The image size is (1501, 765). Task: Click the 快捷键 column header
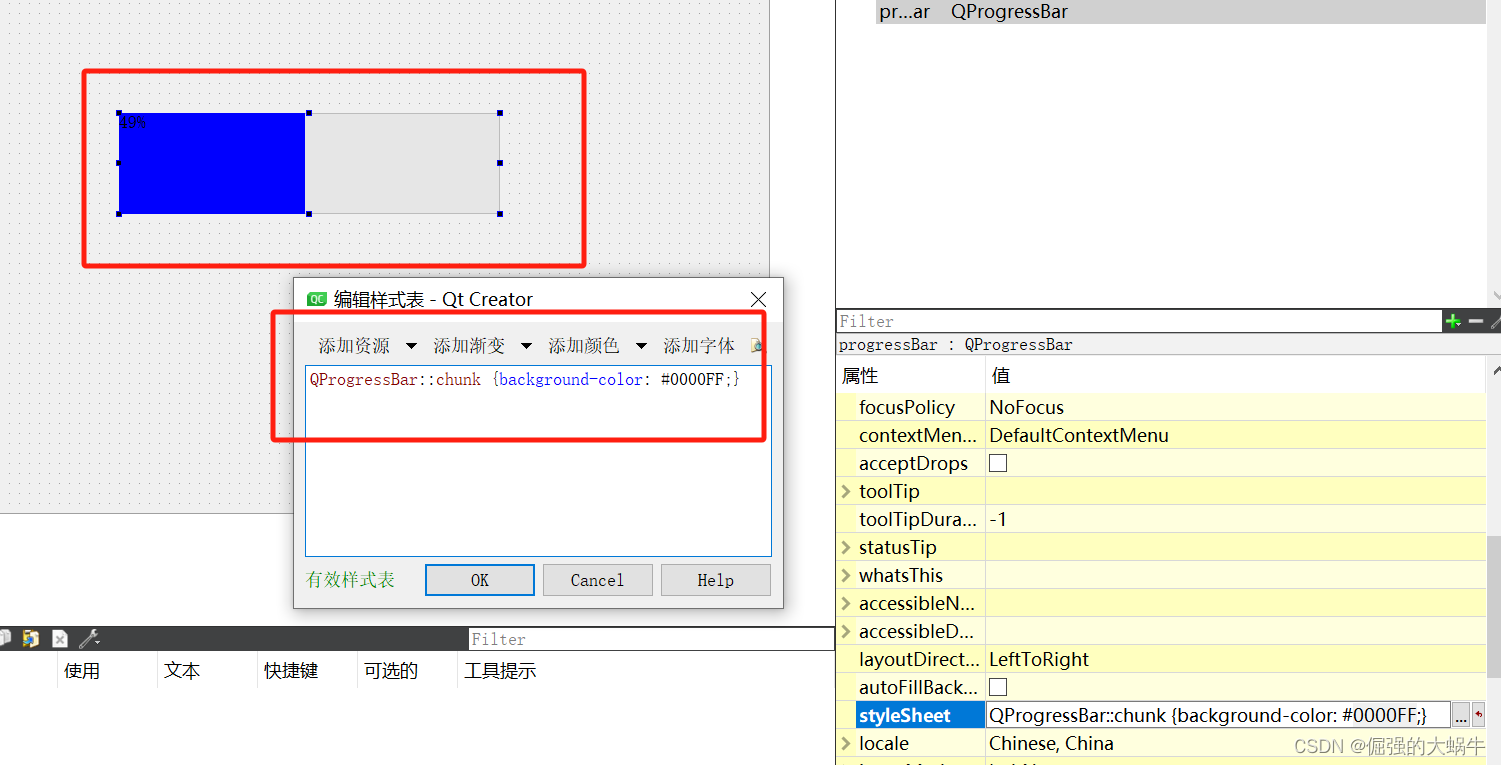[291, 671]
